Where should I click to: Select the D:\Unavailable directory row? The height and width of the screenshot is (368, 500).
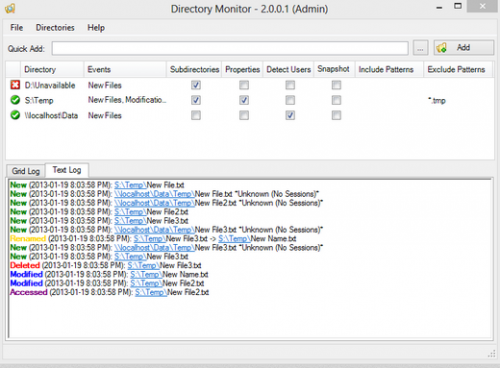point(250,85)
